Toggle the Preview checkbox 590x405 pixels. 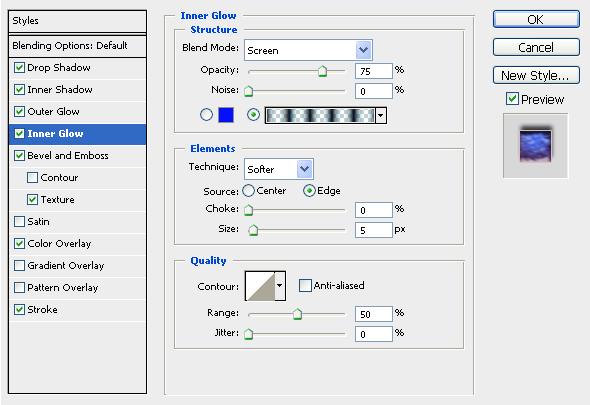[x=512, y=99]
